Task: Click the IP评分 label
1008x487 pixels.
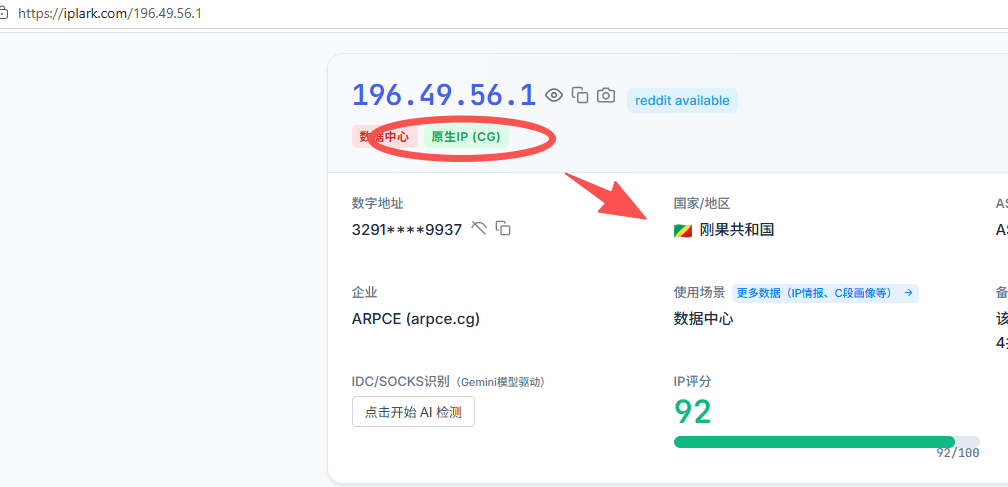Action: click(692, 382)
